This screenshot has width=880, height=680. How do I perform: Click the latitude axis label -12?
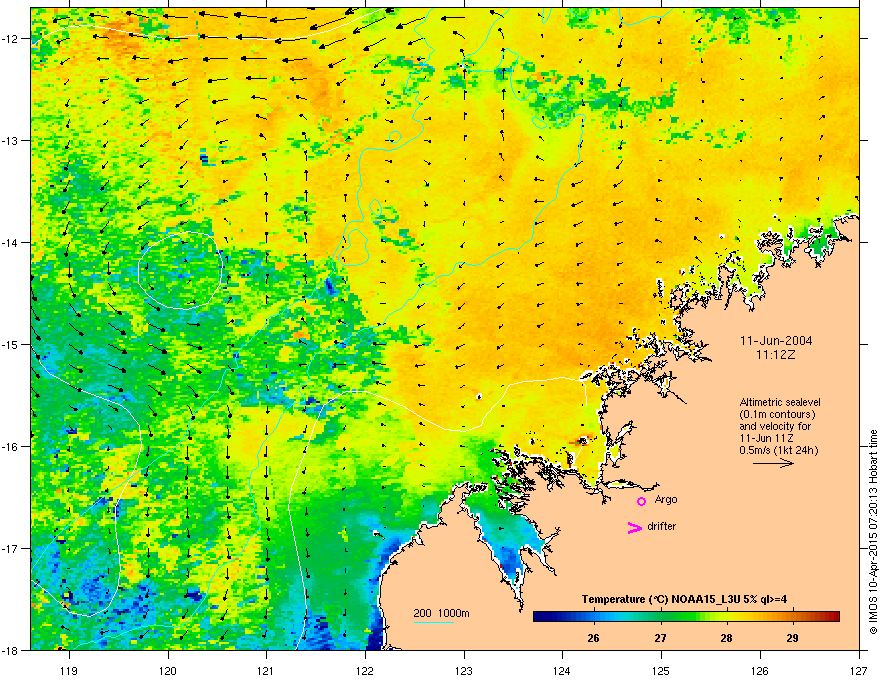click(11, 39)
